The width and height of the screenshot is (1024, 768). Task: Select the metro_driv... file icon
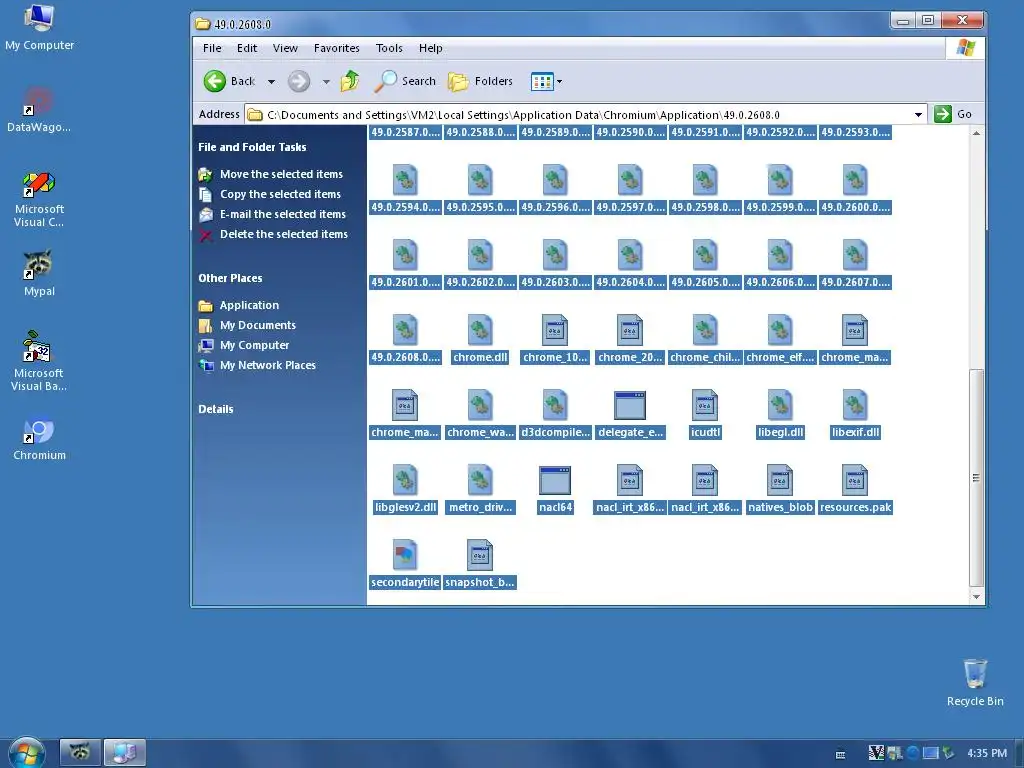[x=480, y=480]
